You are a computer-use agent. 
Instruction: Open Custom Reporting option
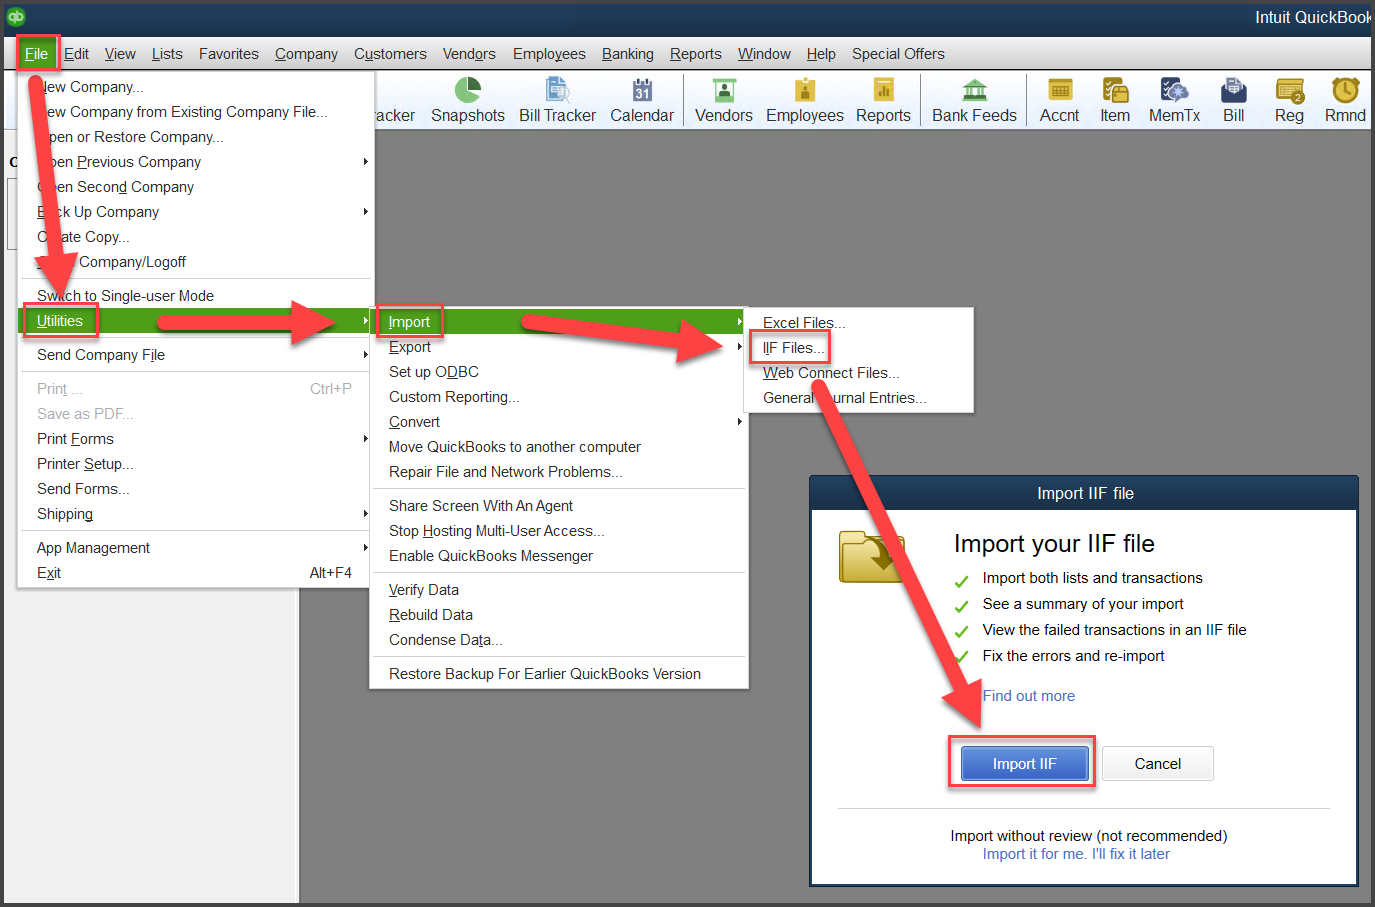coord(560,397)
